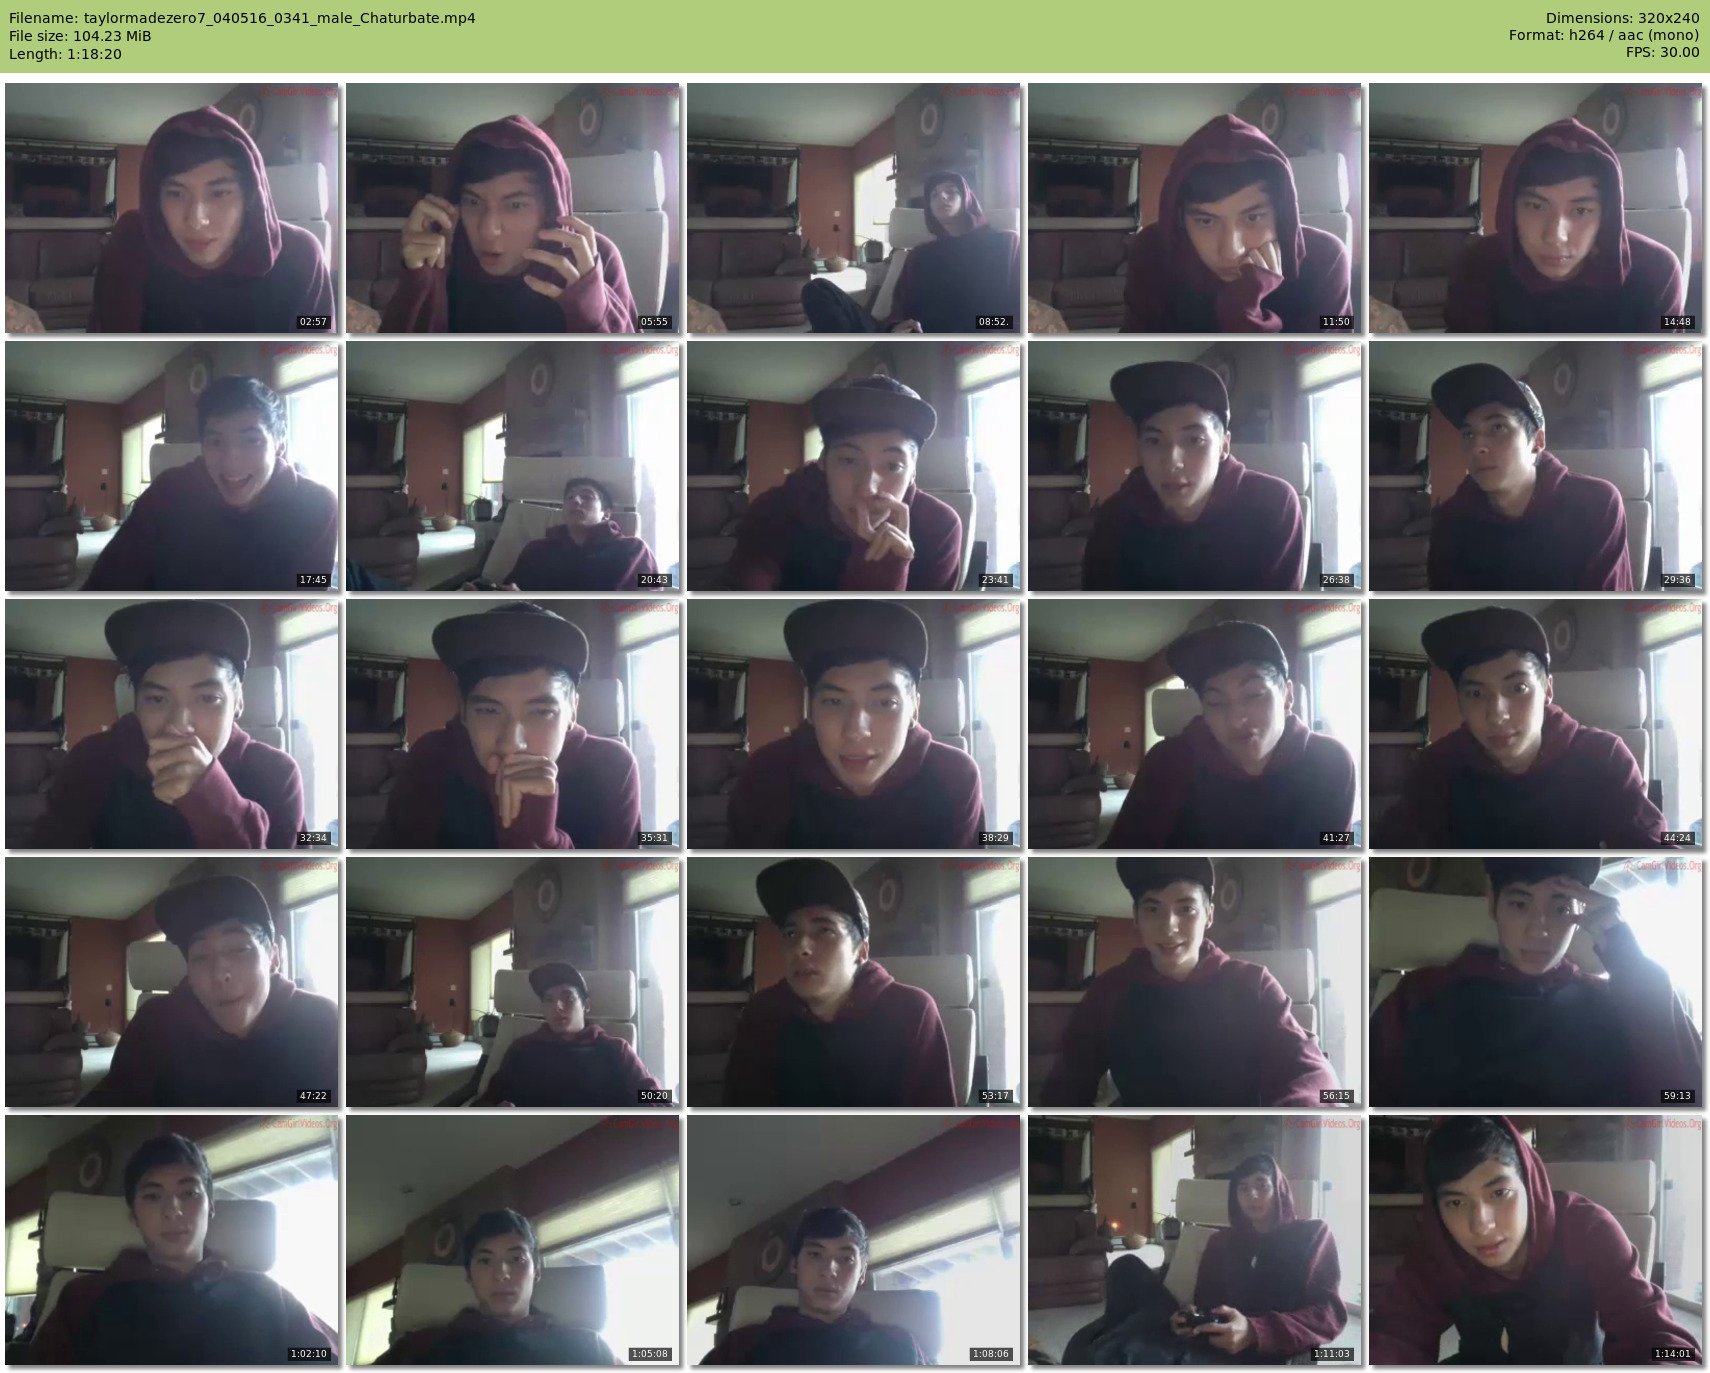Open the frame stamped 38:29
Image resolution: width=1710 pixels, height=1373 pixels.
854,724
